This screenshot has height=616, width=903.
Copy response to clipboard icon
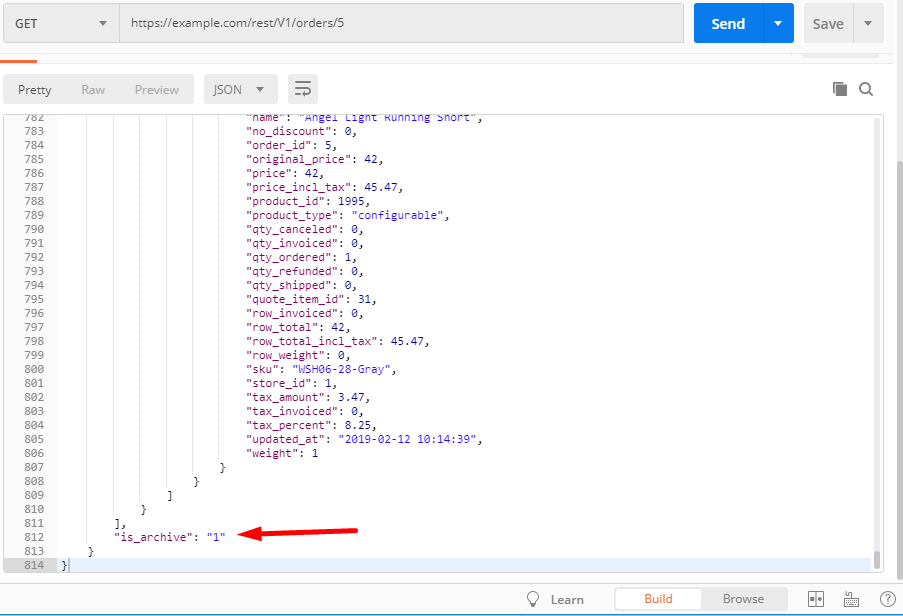[x=840, y=89]
